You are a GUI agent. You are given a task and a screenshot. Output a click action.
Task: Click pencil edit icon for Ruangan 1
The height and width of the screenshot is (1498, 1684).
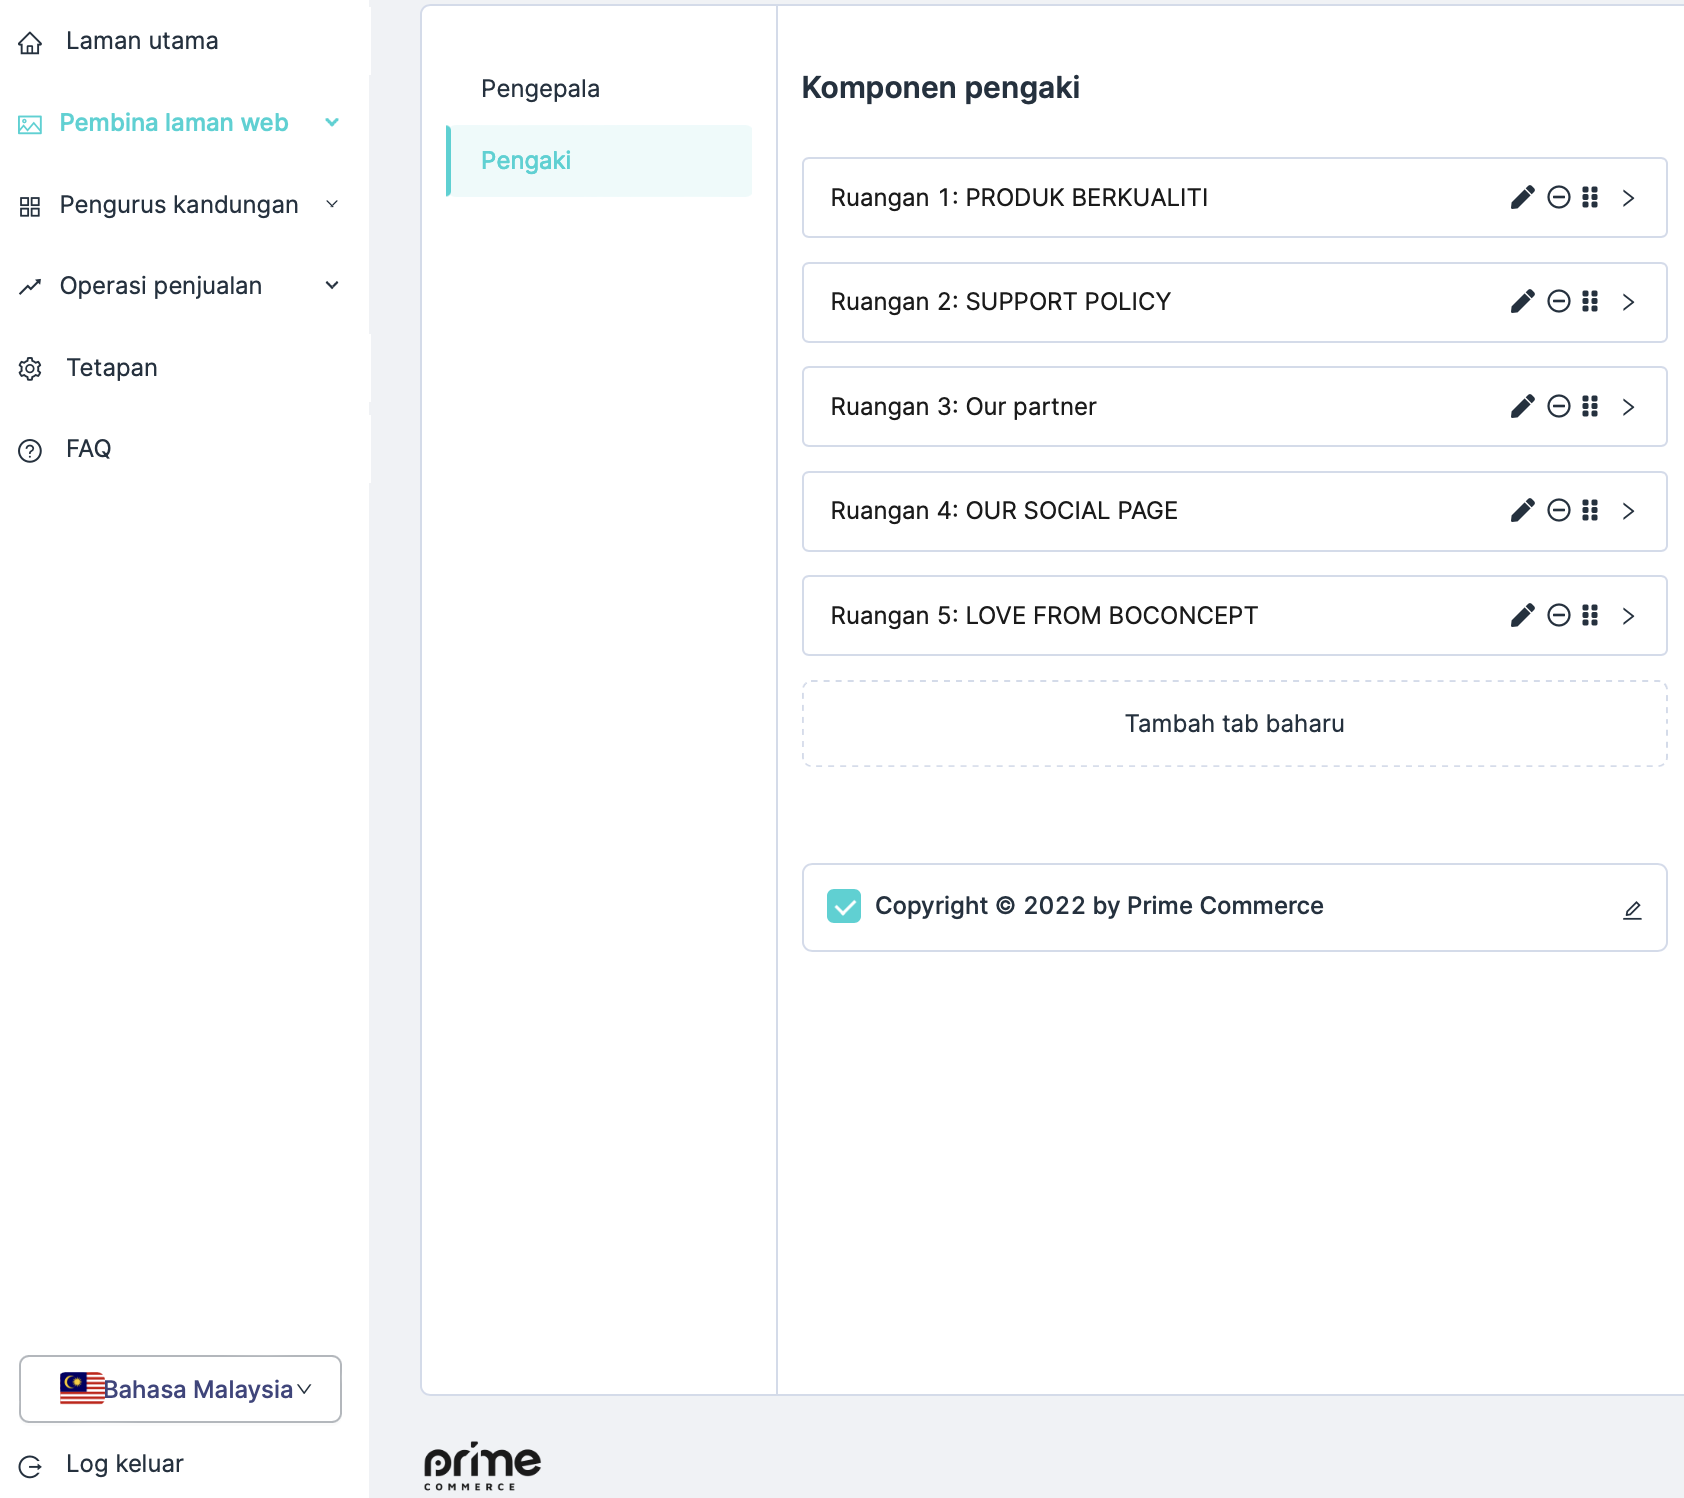(x=1522, y=197)
